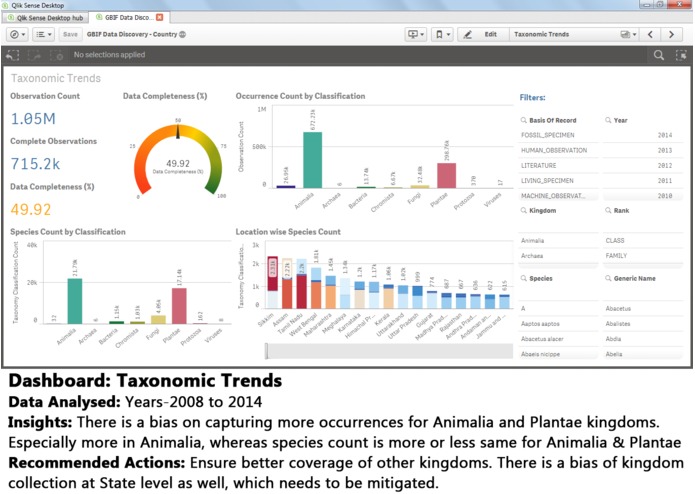
Task: Click the Sikkim stacked bar in Location chart
Action: (x=273, y=282)
